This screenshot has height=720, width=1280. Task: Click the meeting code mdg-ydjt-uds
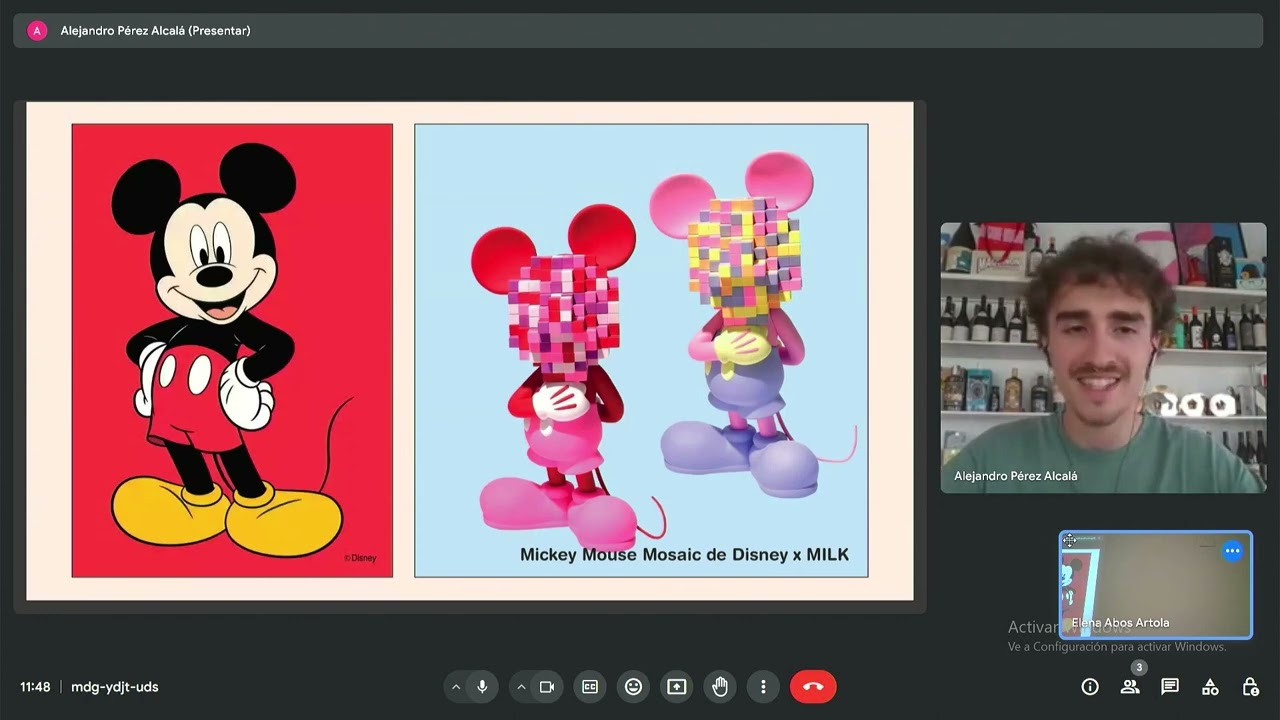(115, 687)
